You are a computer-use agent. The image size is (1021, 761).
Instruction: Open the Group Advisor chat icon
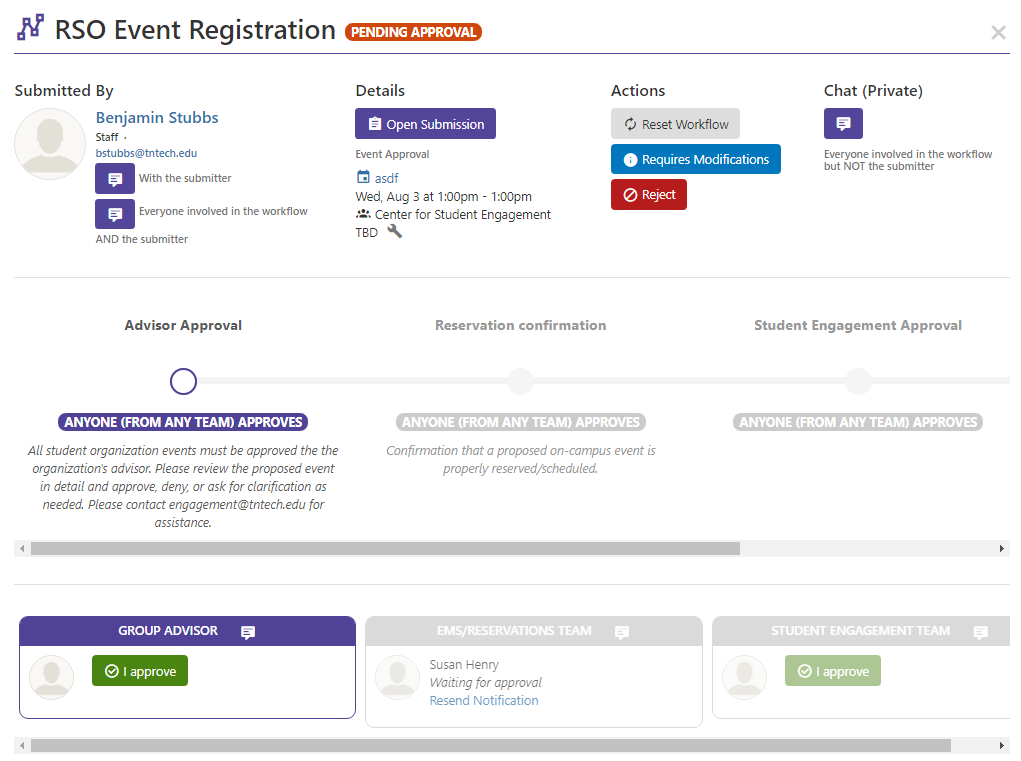tap(248, 632)
